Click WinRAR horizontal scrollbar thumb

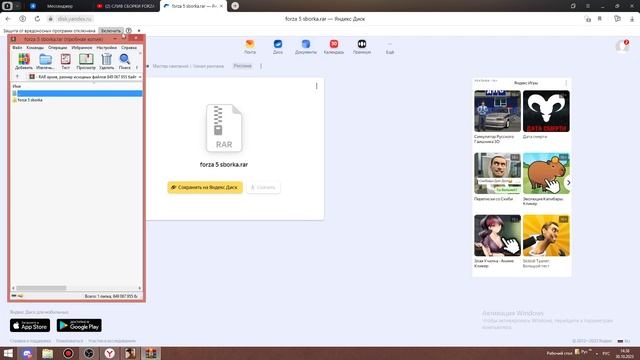point(41,288)
